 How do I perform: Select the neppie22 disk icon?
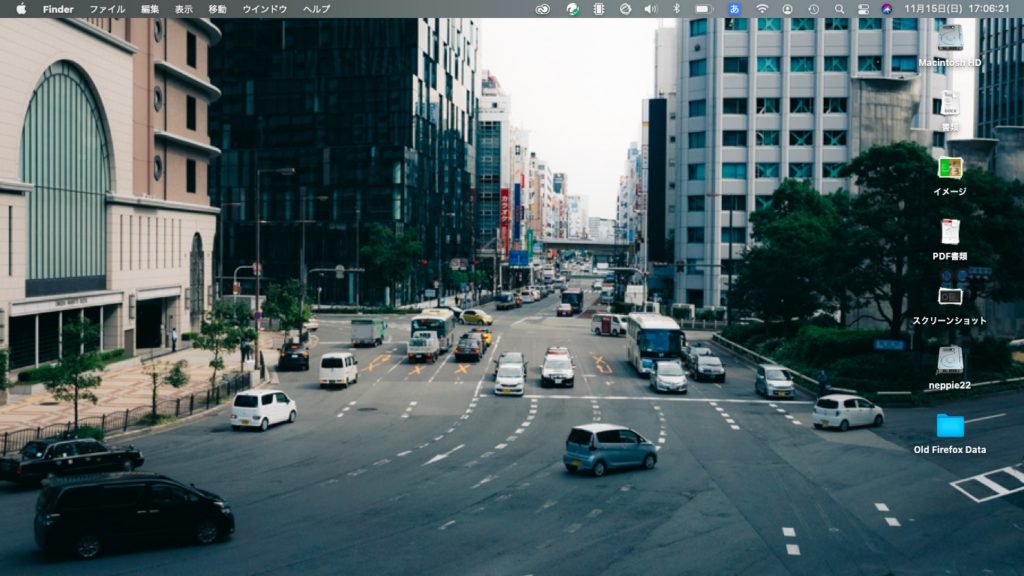tap(950, 360)
